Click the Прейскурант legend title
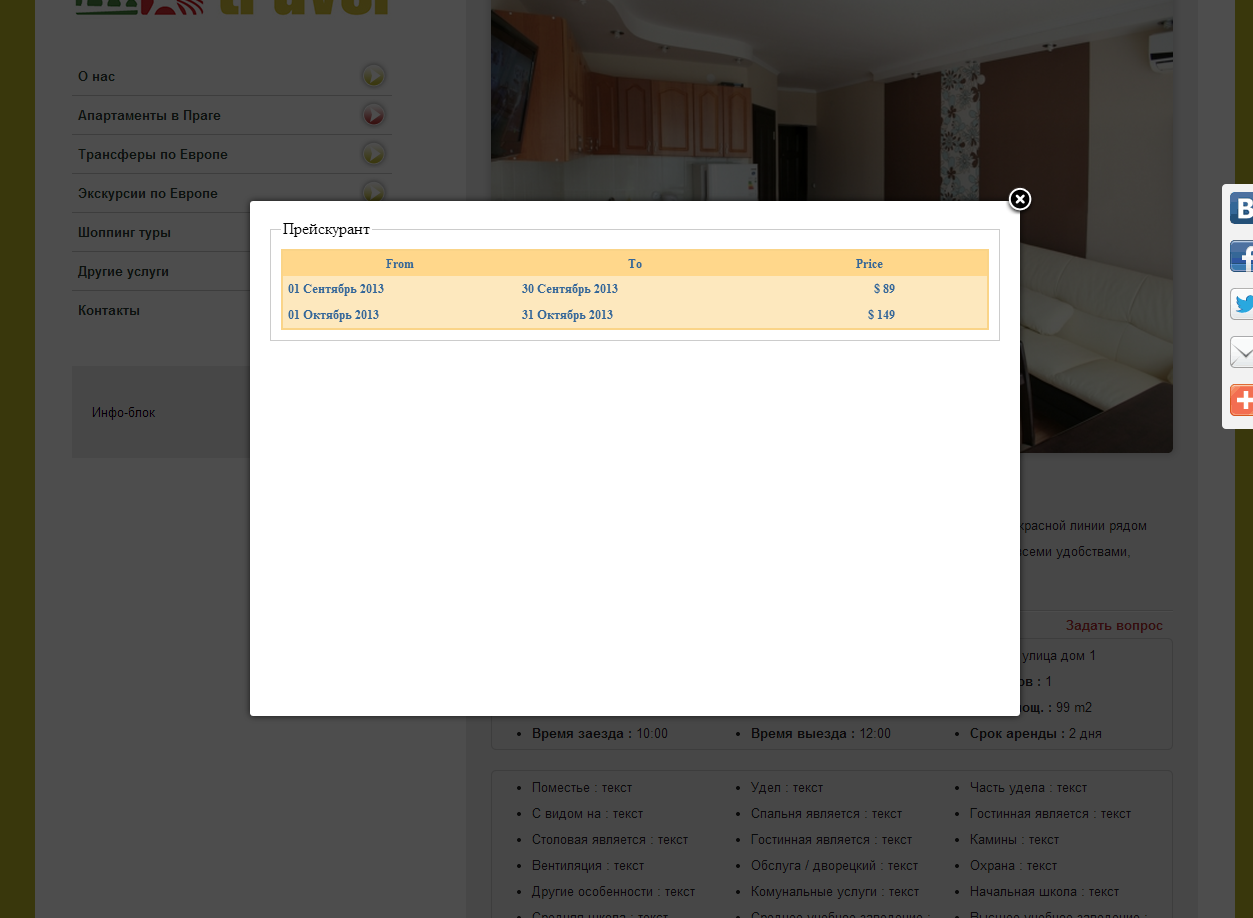The height and width of the screenshot is (918, 1253). (326, 229)
